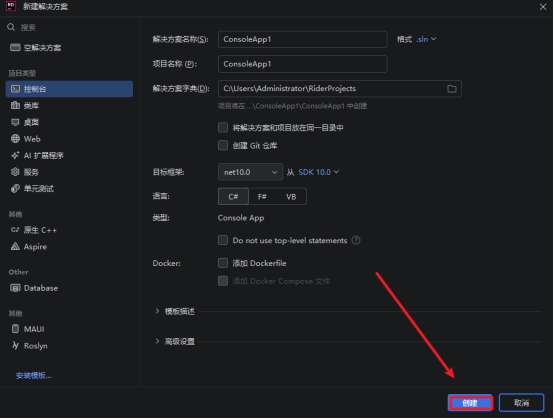Check put solution and project in same directory
The height and width of the screenshot is (419, 554).
[223, 127]
